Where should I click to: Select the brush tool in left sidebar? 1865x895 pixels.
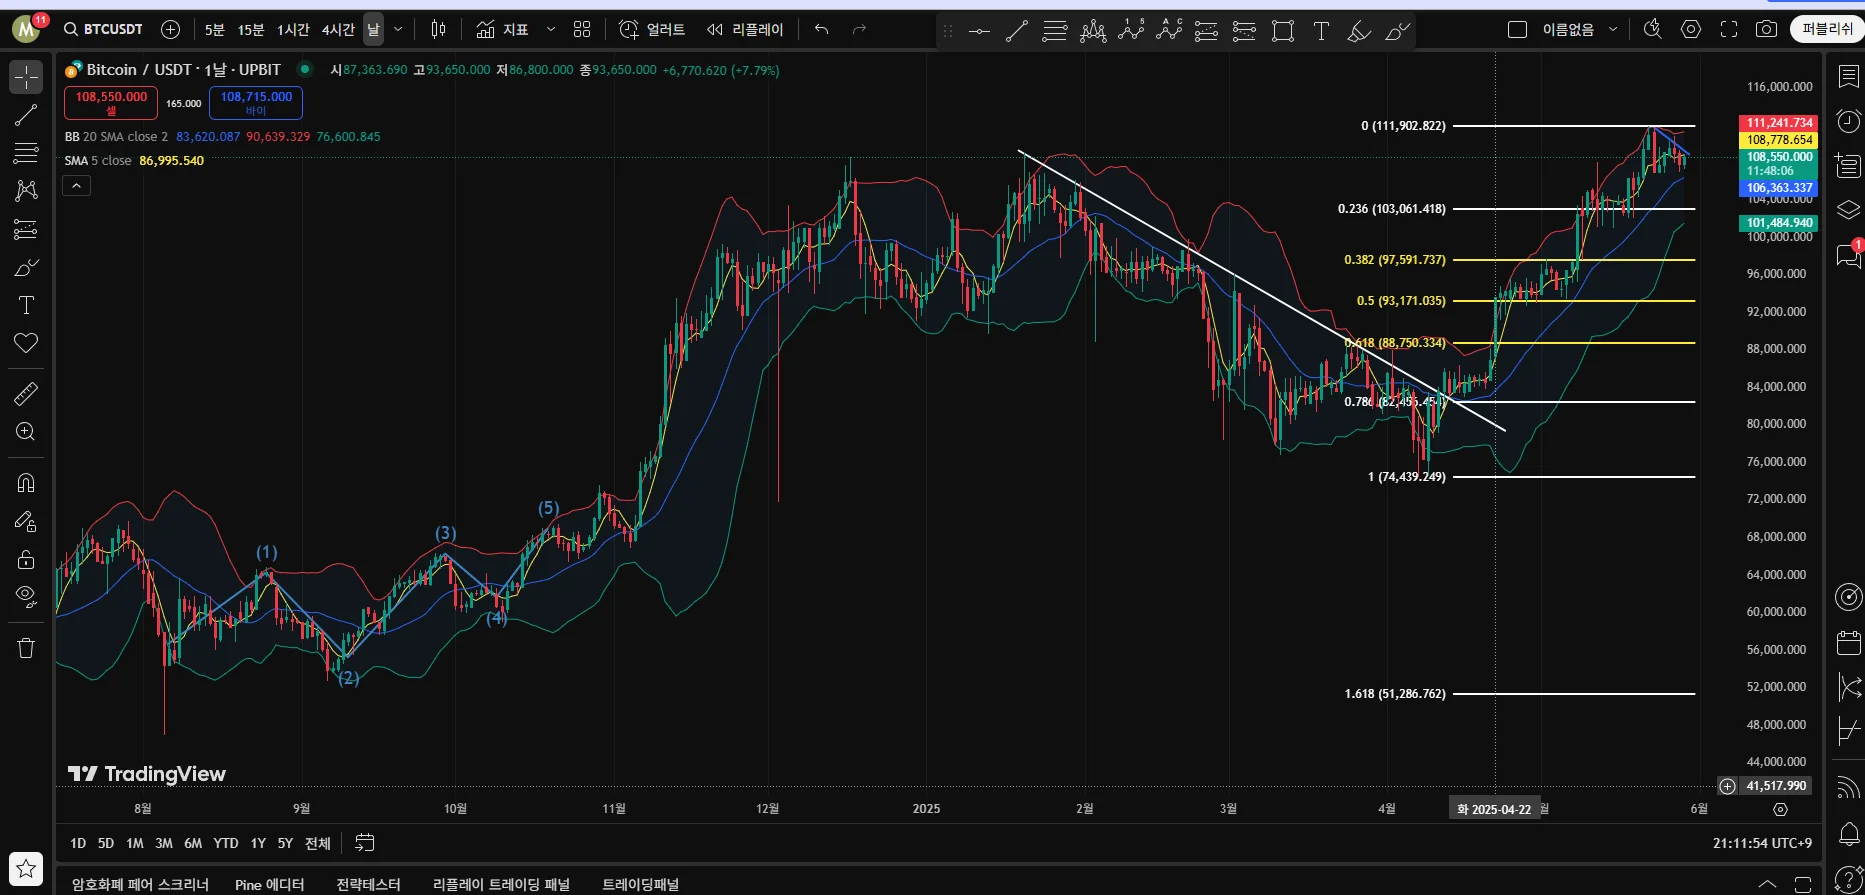coord(26,267)
